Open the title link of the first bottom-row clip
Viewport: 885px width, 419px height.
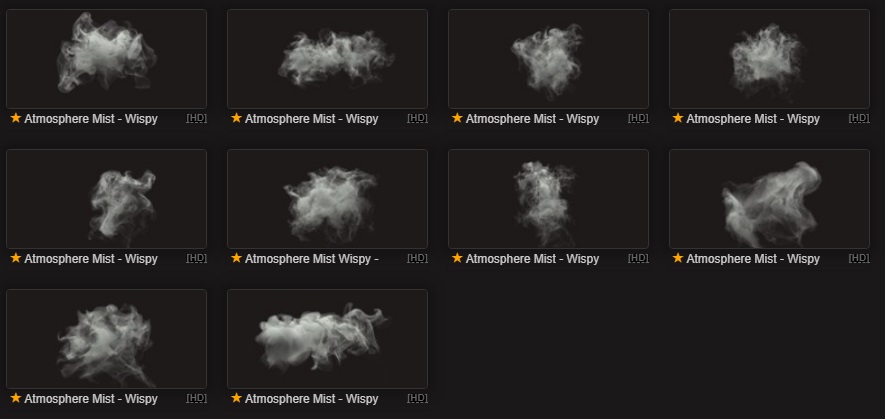coord(91,399)
